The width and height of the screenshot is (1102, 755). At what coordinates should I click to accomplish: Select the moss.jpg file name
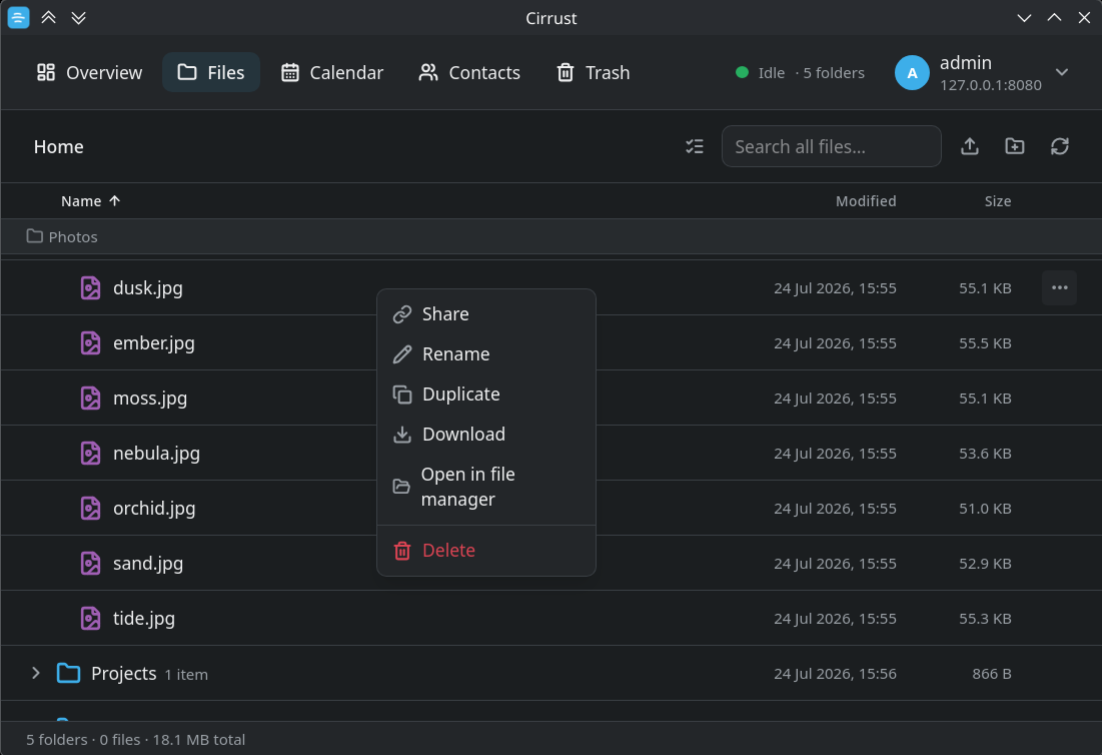(x=150, y=398)
